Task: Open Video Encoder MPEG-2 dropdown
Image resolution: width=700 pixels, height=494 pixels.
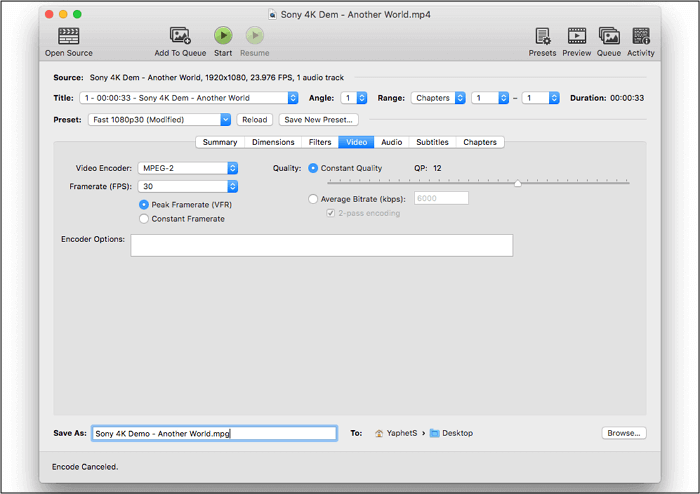Action: [188, 168]
